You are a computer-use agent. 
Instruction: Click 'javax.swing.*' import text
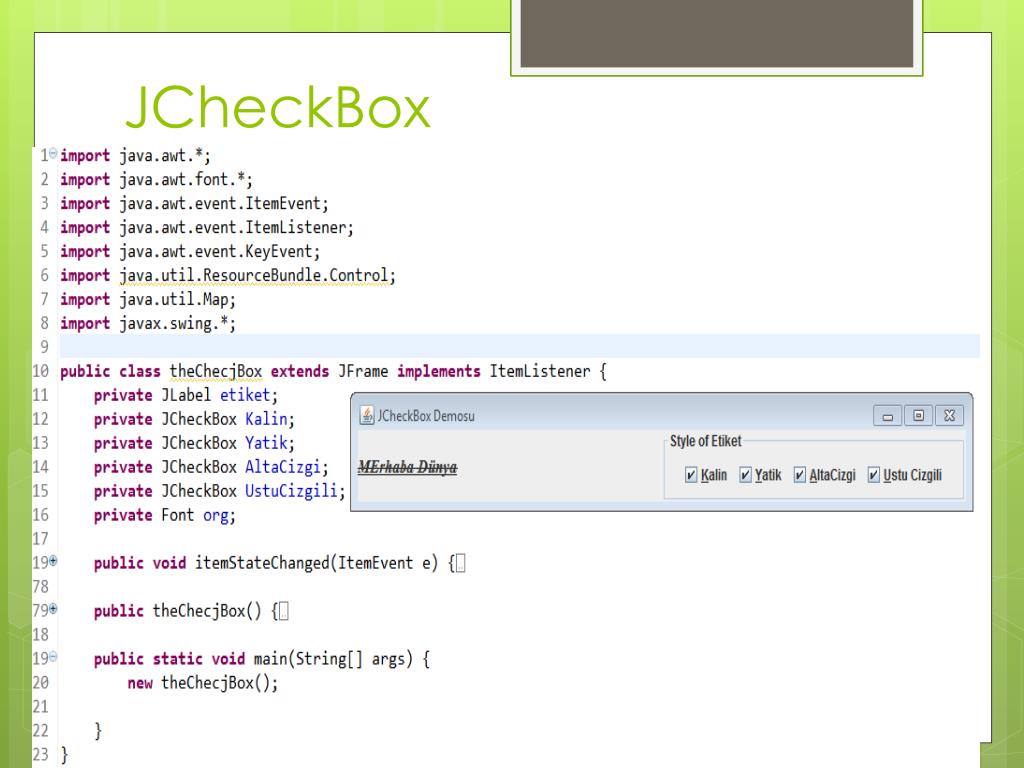click(173, 323)
